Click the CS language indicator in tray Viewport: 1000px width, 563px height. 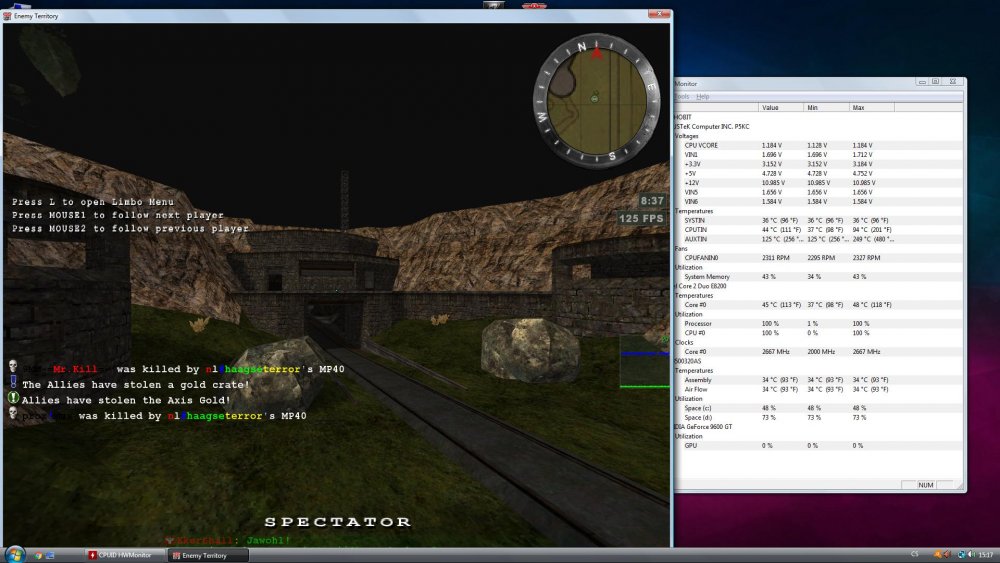(915, 555)
